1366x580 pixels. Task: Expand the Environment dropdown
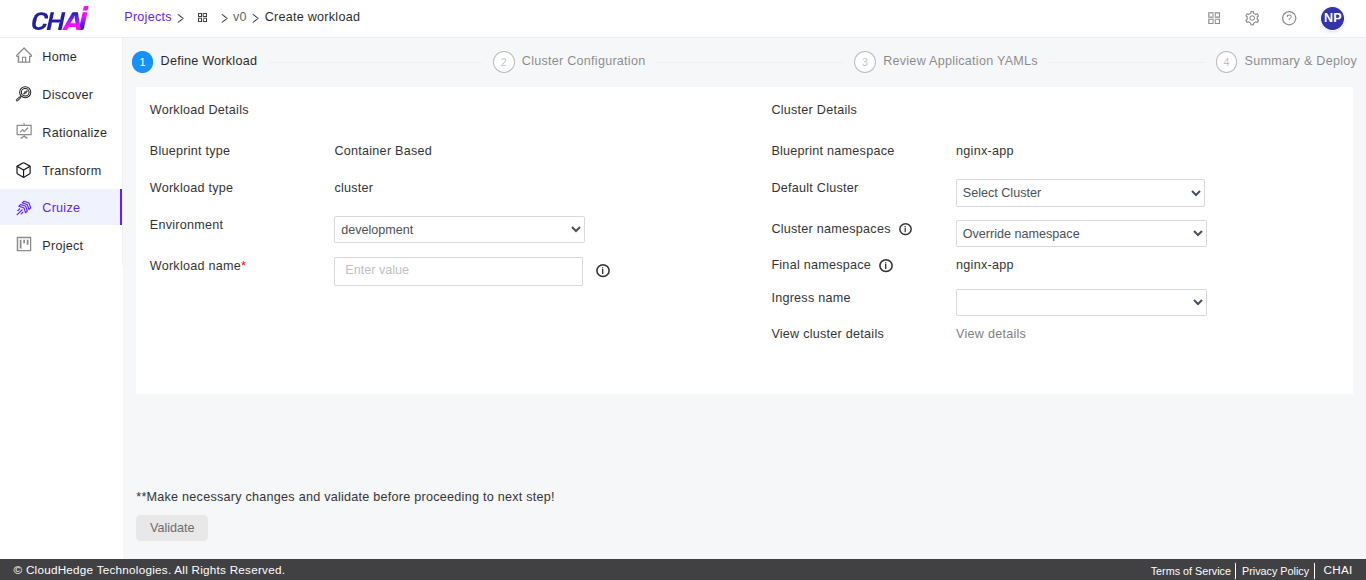click(459, 230)
